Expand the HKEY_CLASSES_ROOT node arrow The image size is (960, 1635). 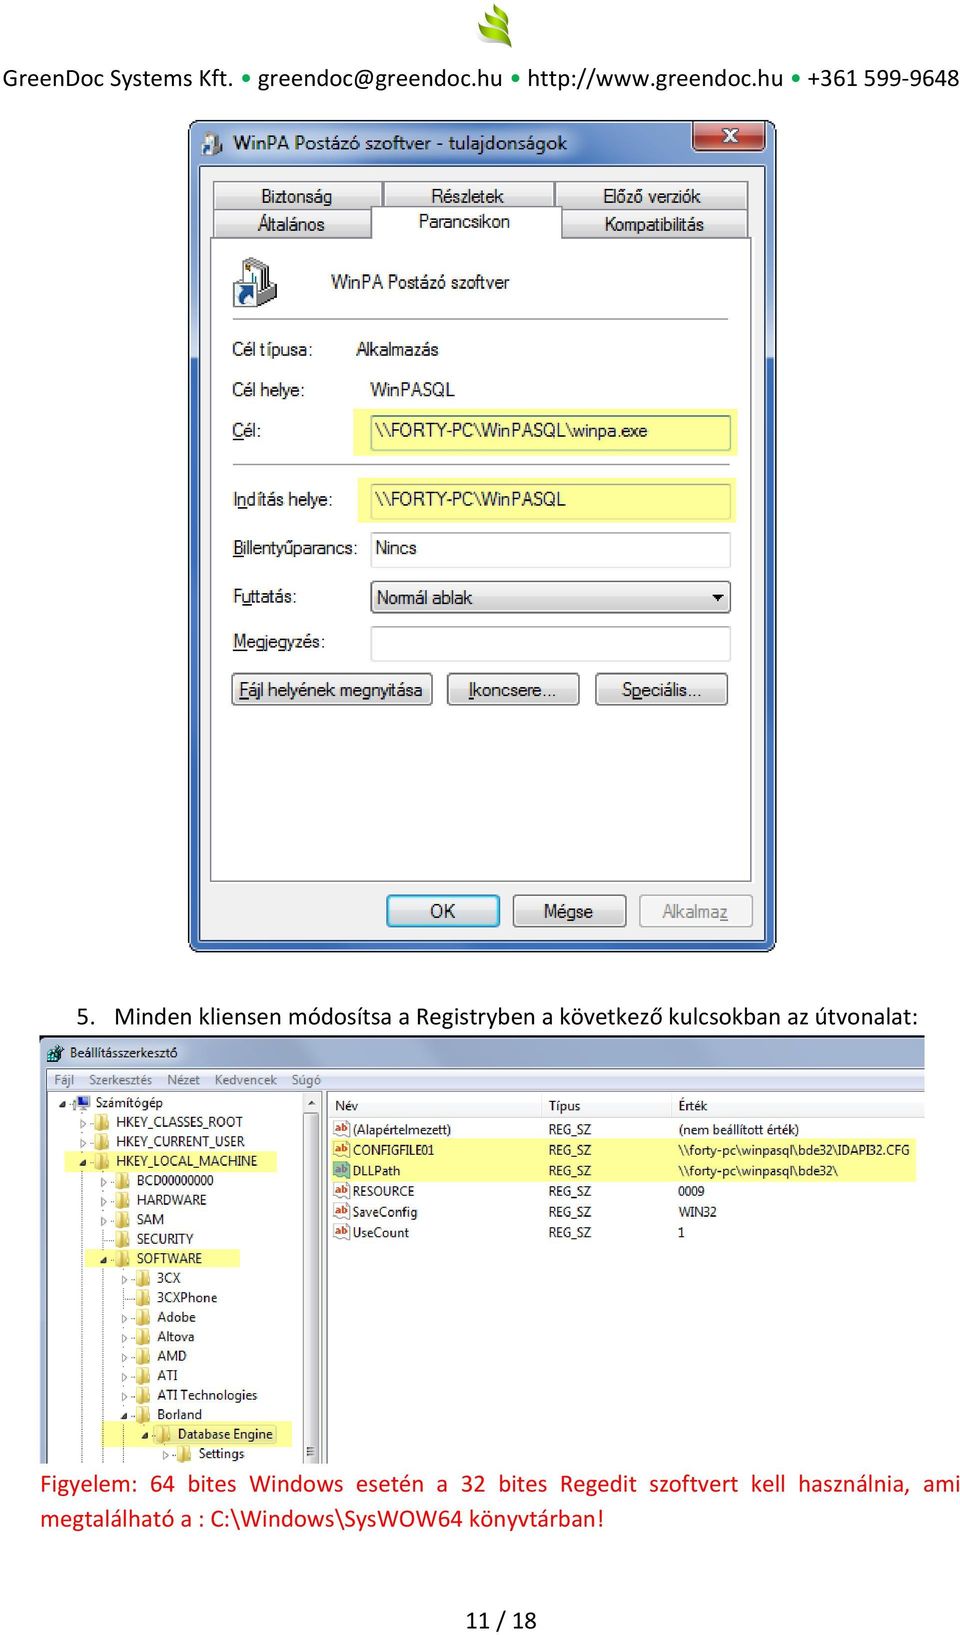[x=82, y=1123]
